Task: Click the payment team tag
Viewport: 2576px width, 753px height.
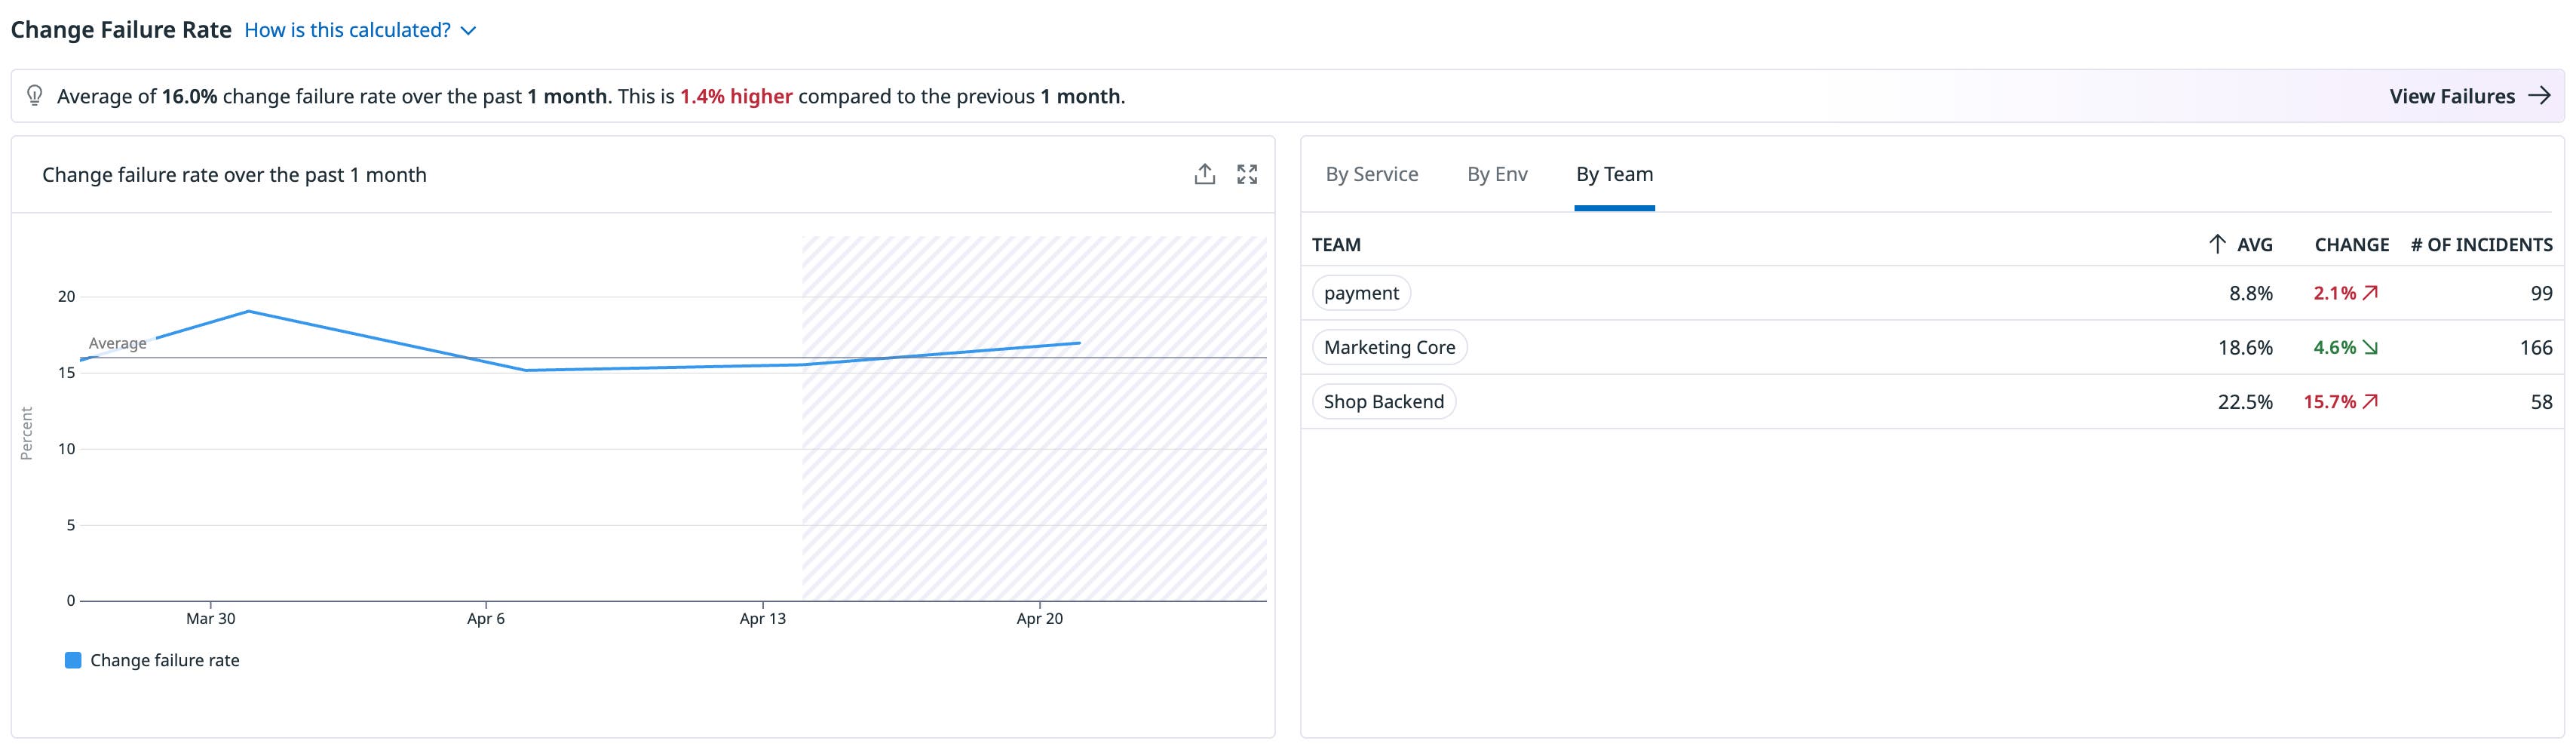Action: [1361, 293]
